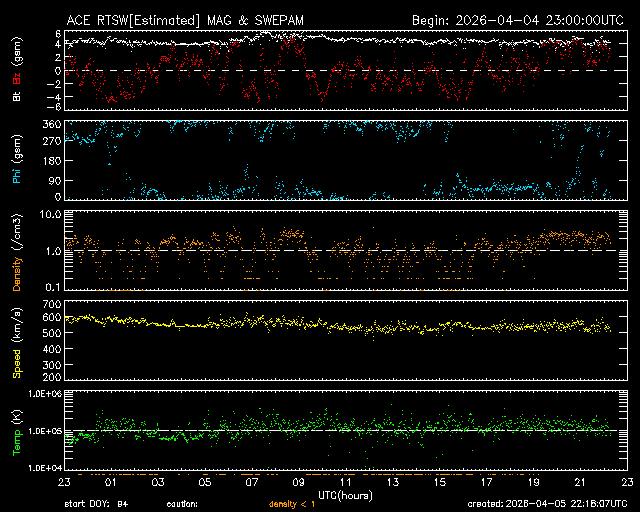Click the "13" hour label on the time axis
The width and height of the screenshot is (640, 512).
click(x=393, y=482)
